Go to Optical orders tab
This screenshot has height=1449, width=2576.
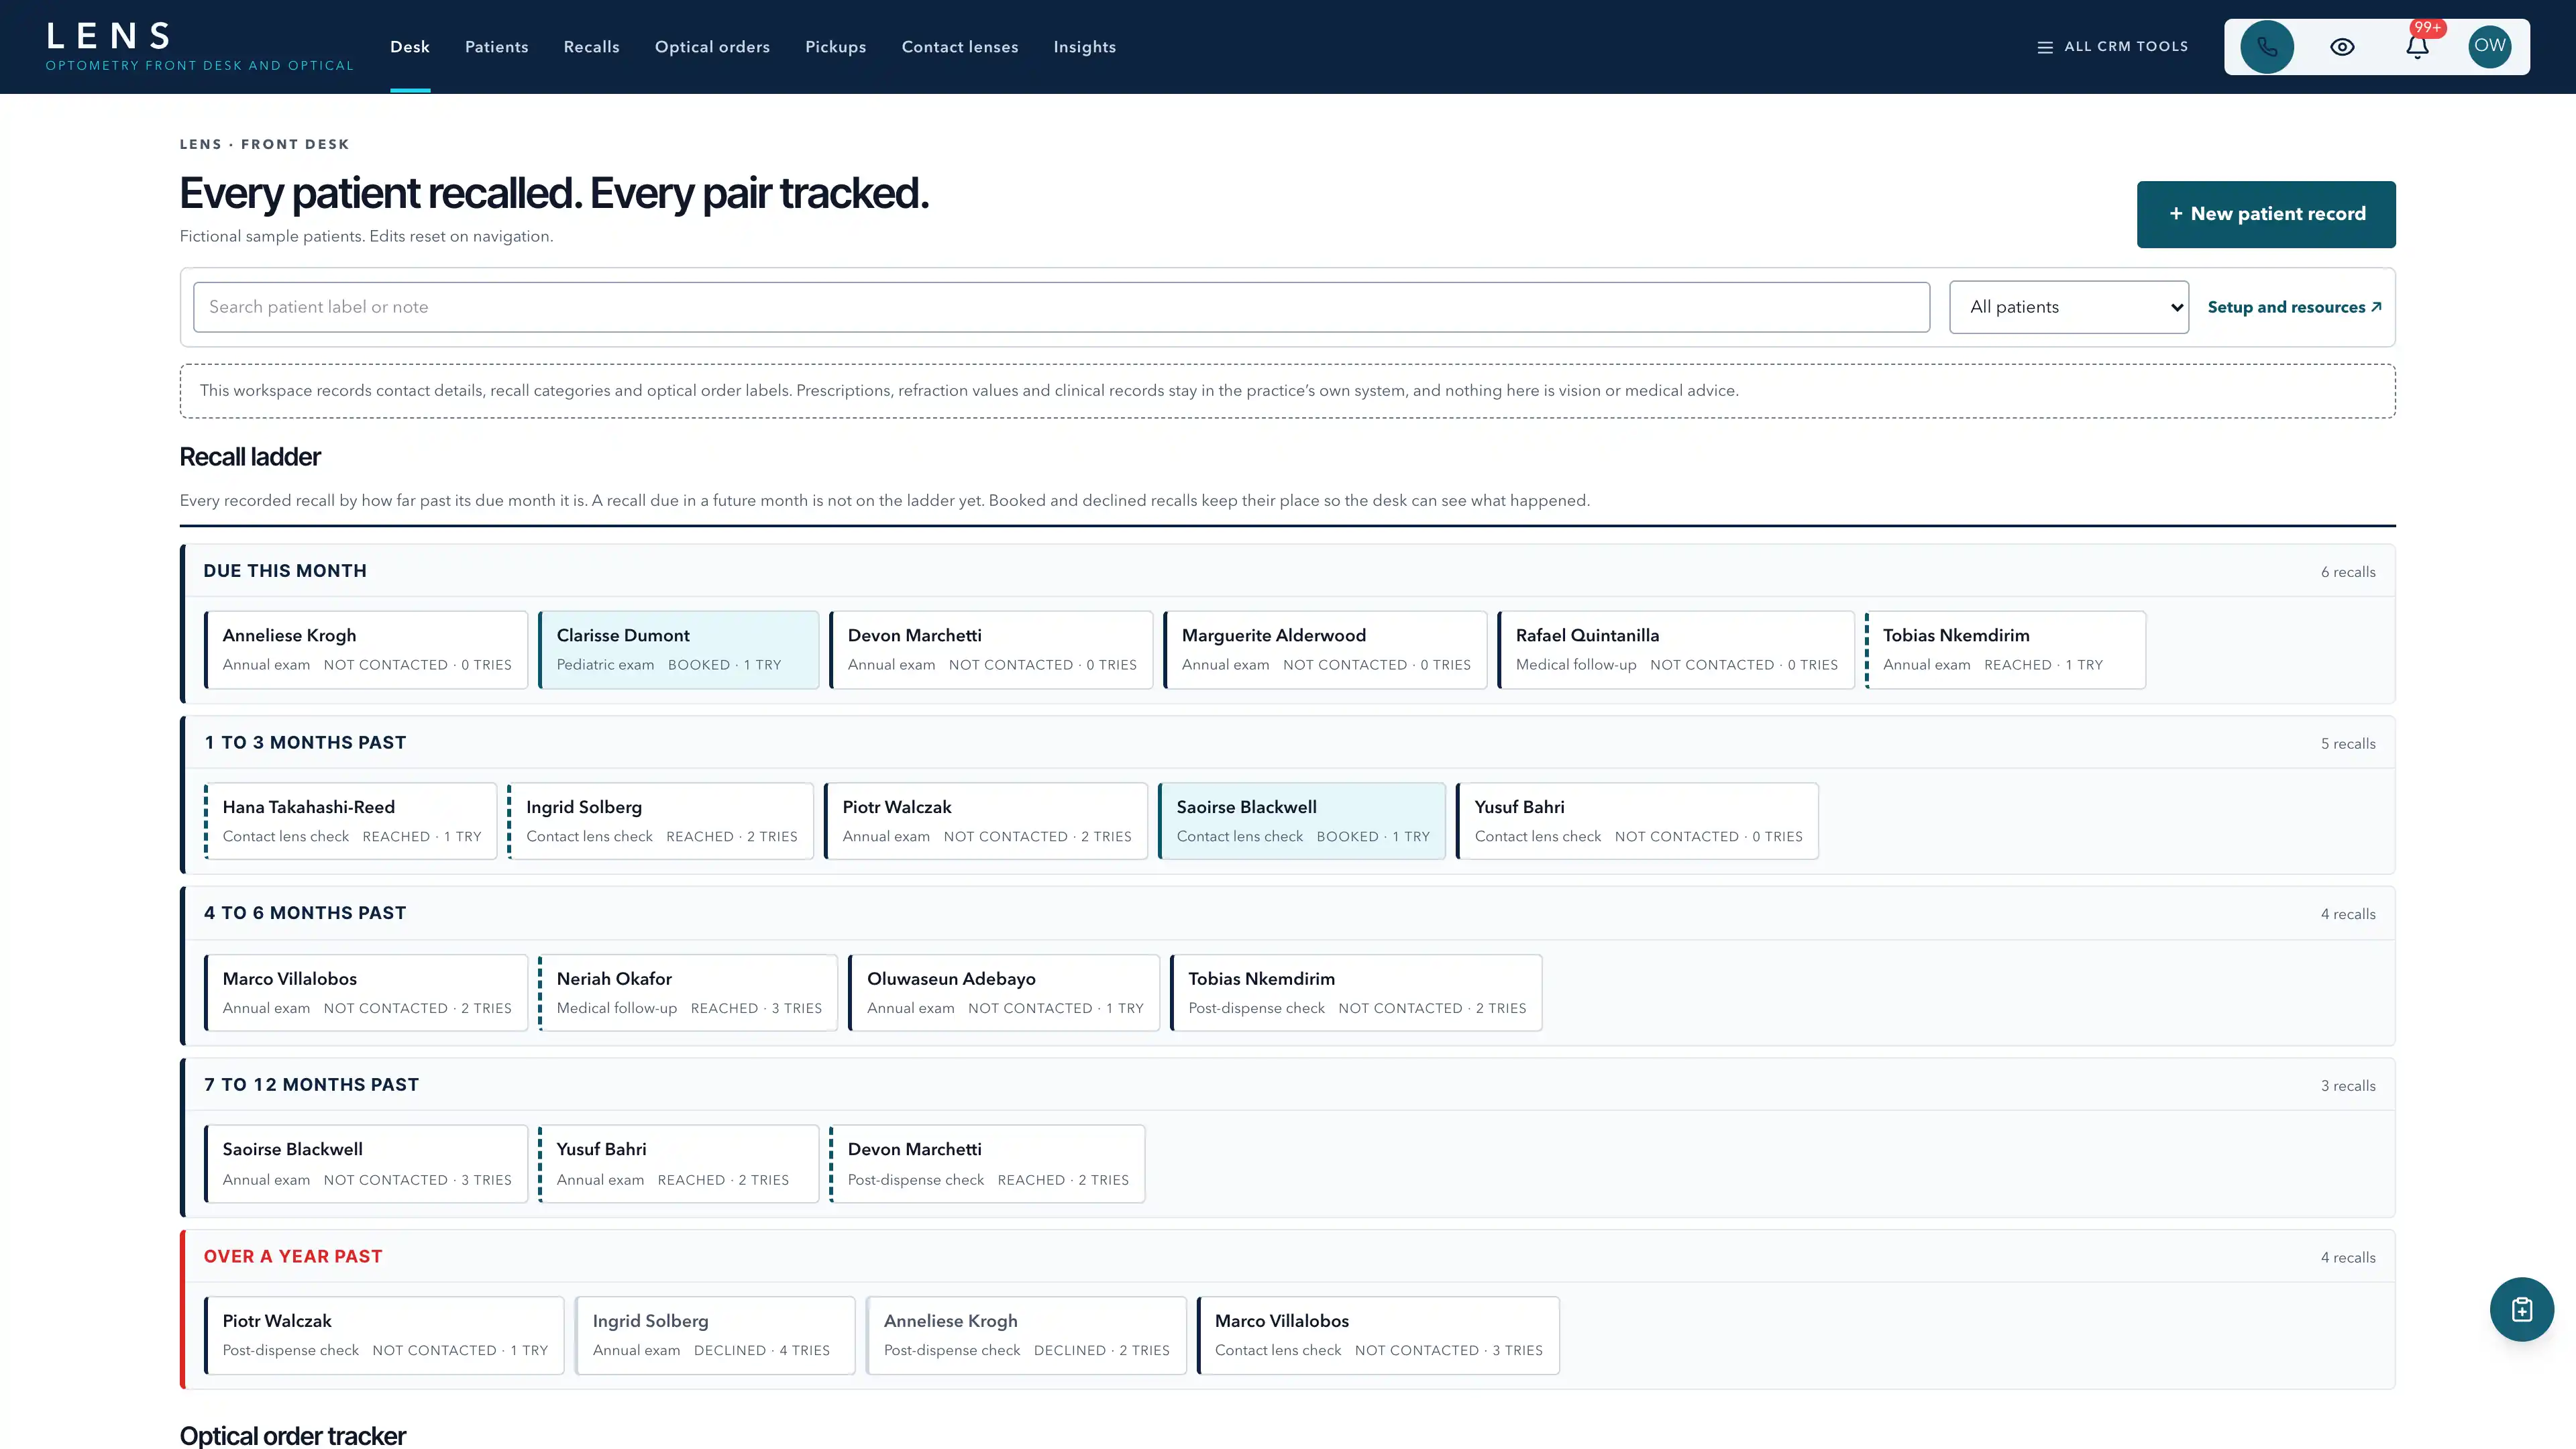[x=712, y=47]
